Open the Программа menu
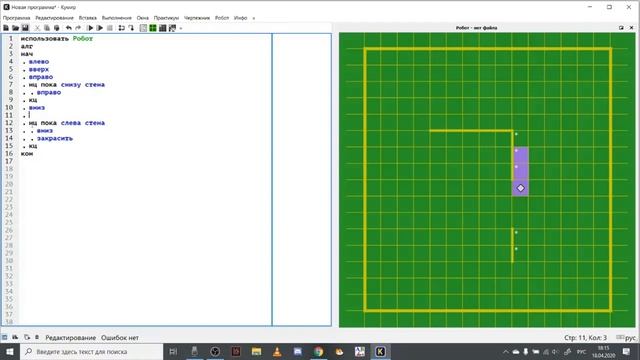This screenshot has height=360, width=640. point(16,18)
